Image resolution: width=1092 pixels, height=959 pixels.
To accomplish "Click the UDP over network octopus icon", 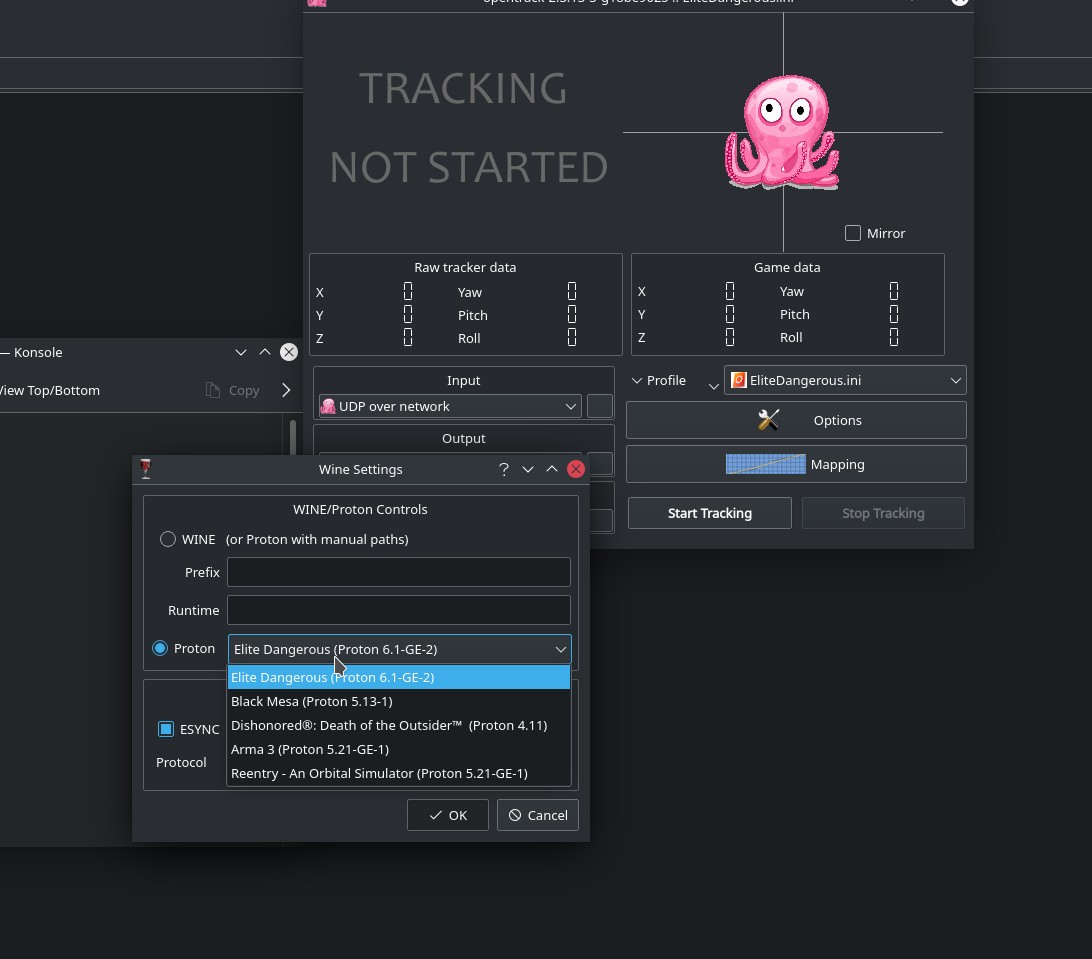I will click(x=328, y=406).
